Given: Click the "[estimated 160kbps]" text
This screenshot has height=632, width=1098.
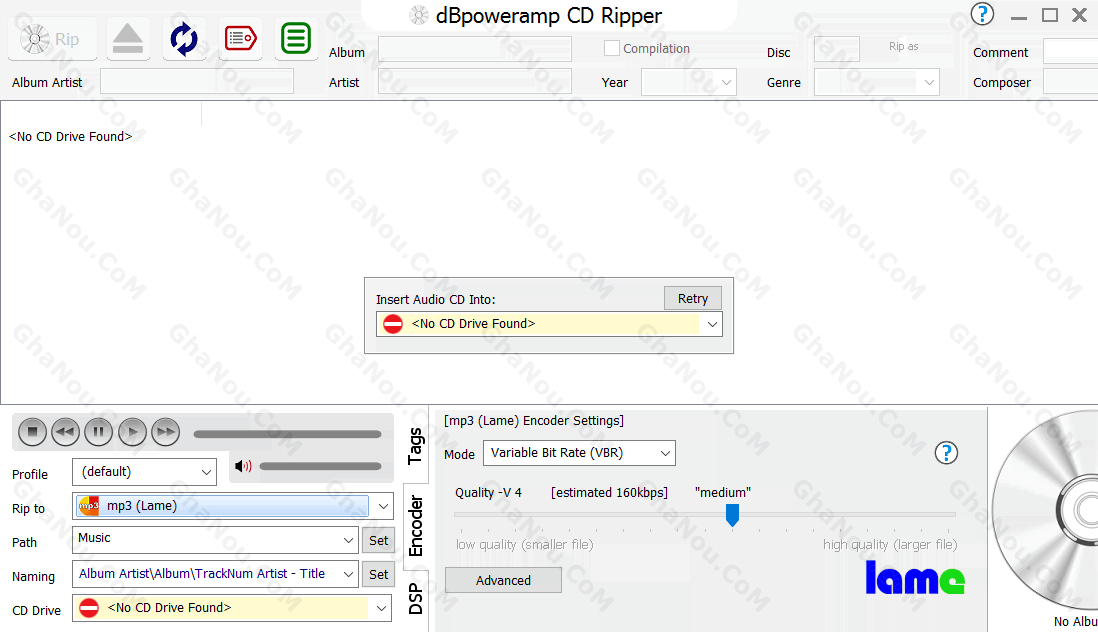Looking at the screenshot, I should (609, 493).
